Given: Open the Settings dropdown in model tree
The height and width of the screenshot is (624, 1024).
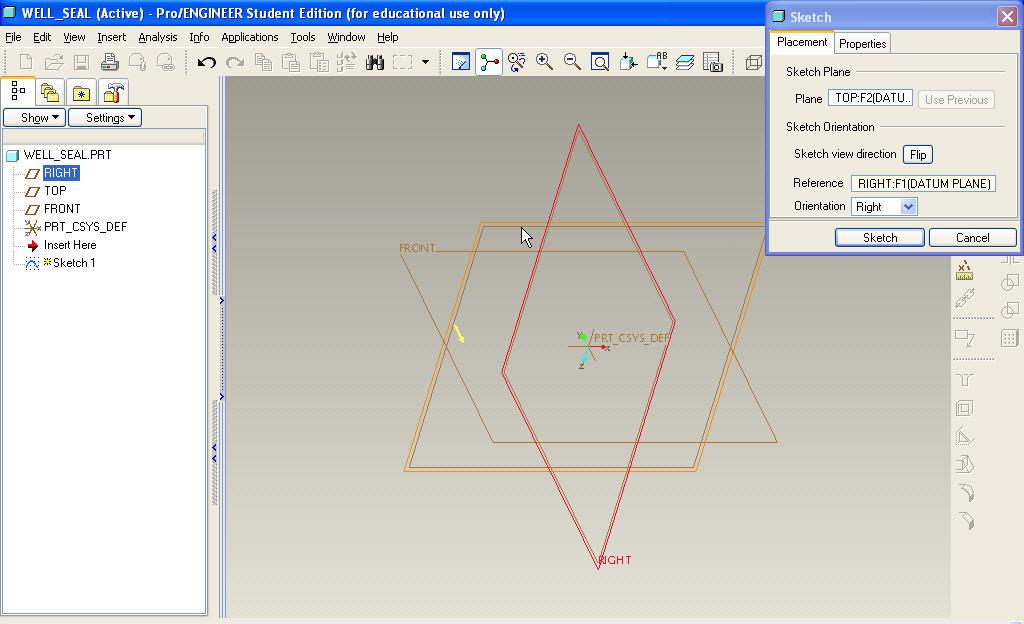Looking at the screenshot, I should coord(105,117).
